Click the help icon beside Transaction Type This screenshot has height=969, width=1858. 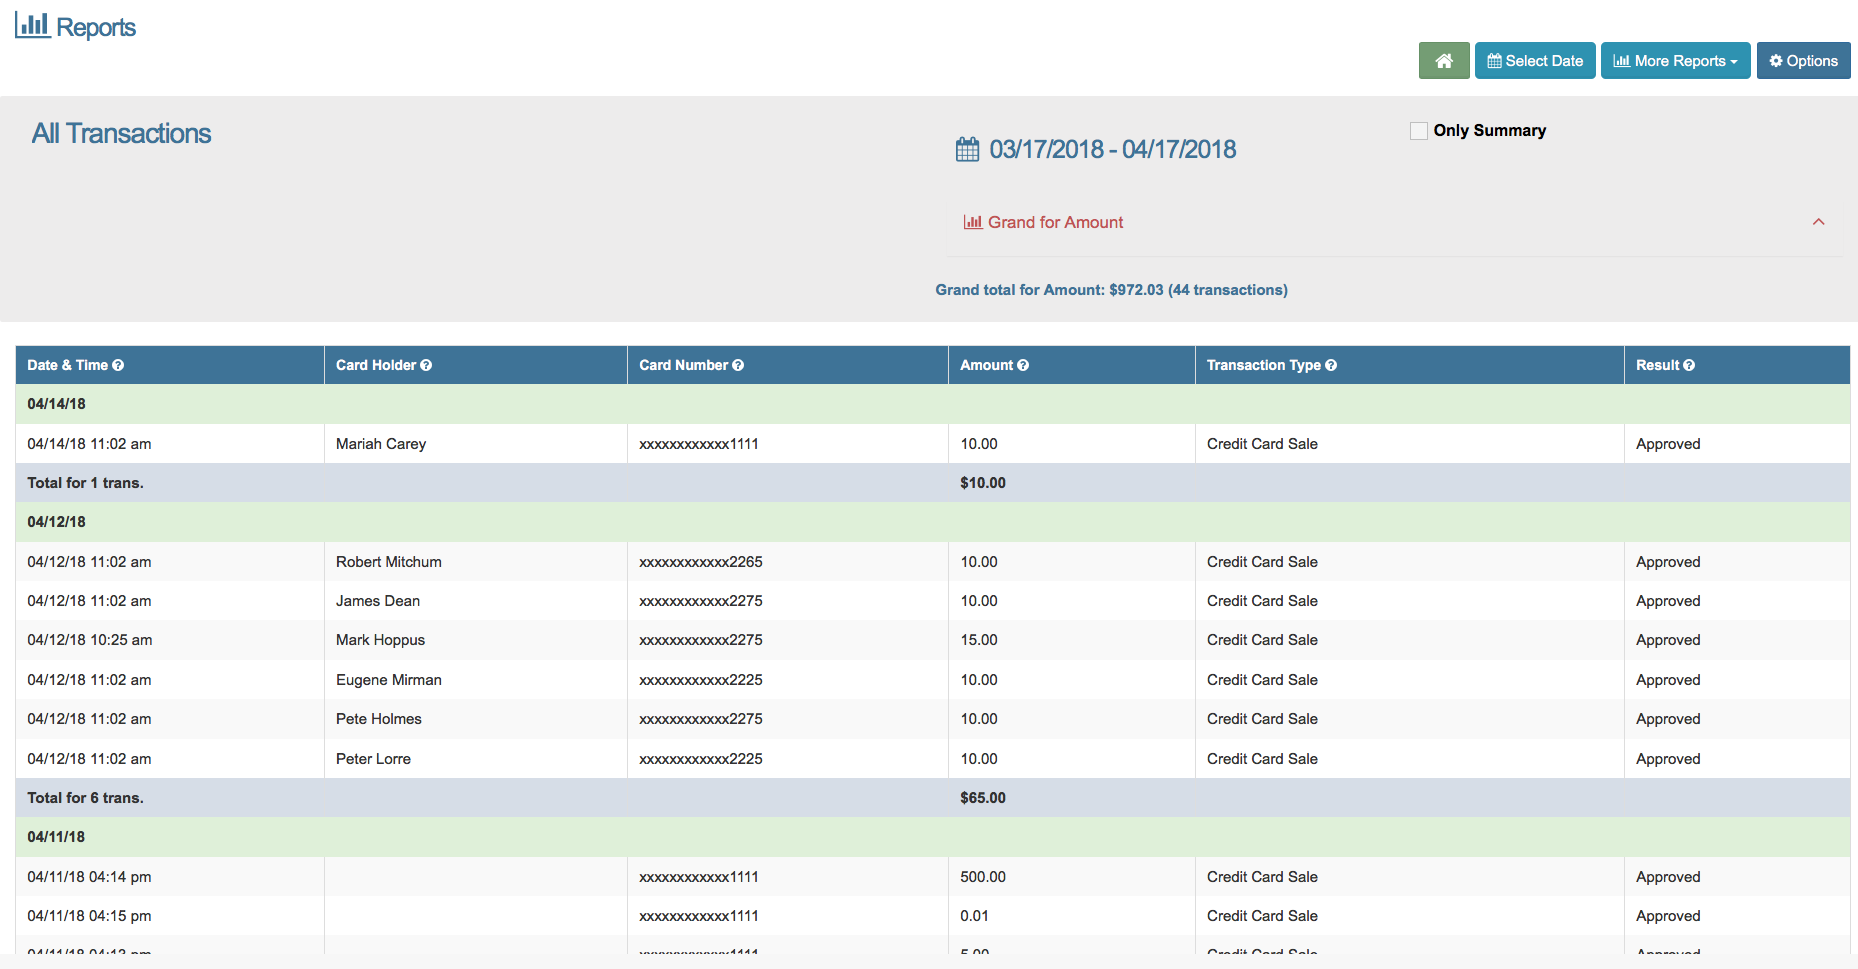pos(1331,365)
